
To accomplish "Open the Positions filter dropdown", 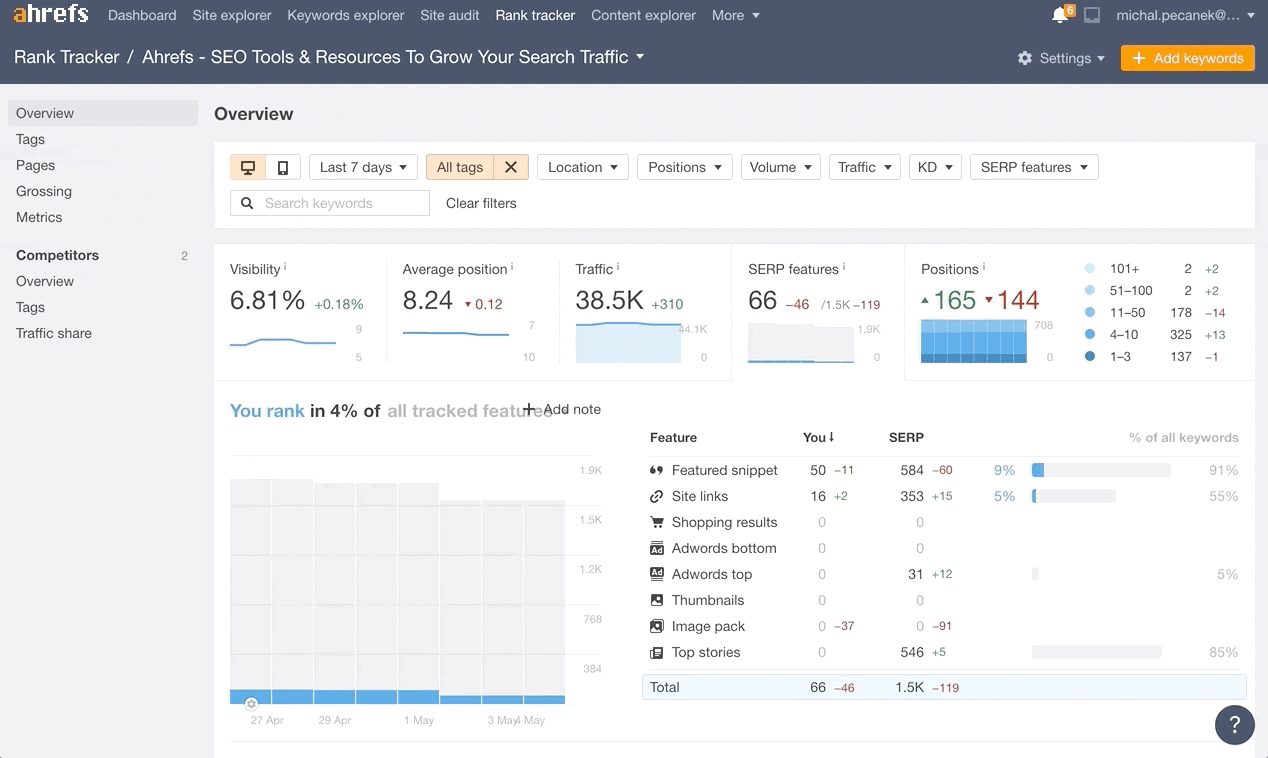I will [685, 167].
